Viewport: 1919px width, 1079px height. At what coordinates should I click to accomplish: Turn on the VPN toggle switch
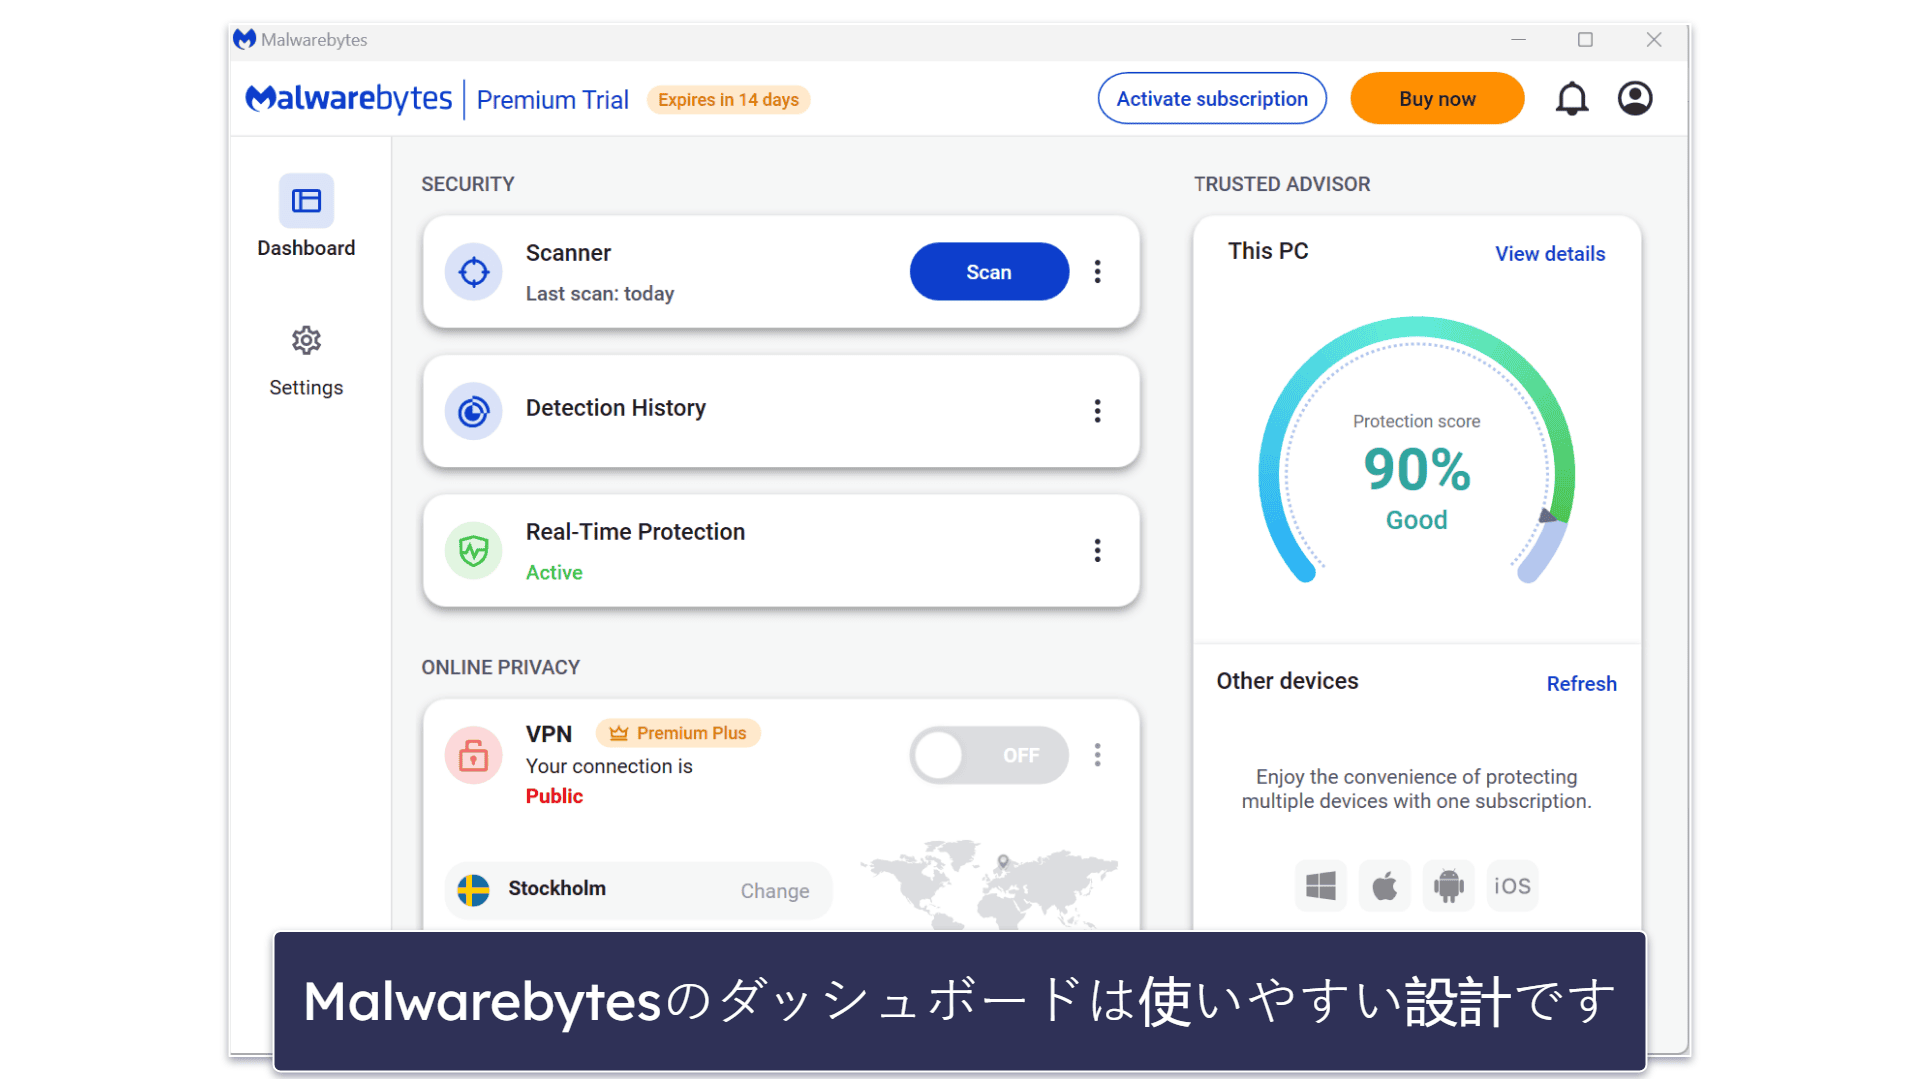pos(988,755)
